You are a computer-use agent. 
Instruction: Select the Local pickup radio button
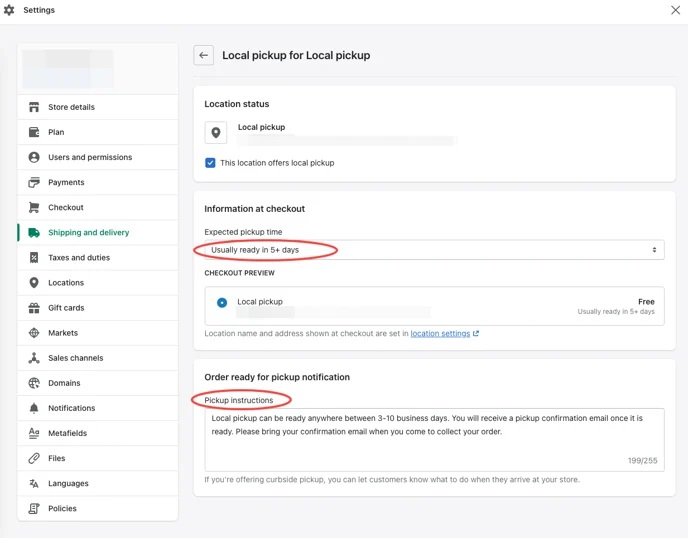click(x=222, y=302)
